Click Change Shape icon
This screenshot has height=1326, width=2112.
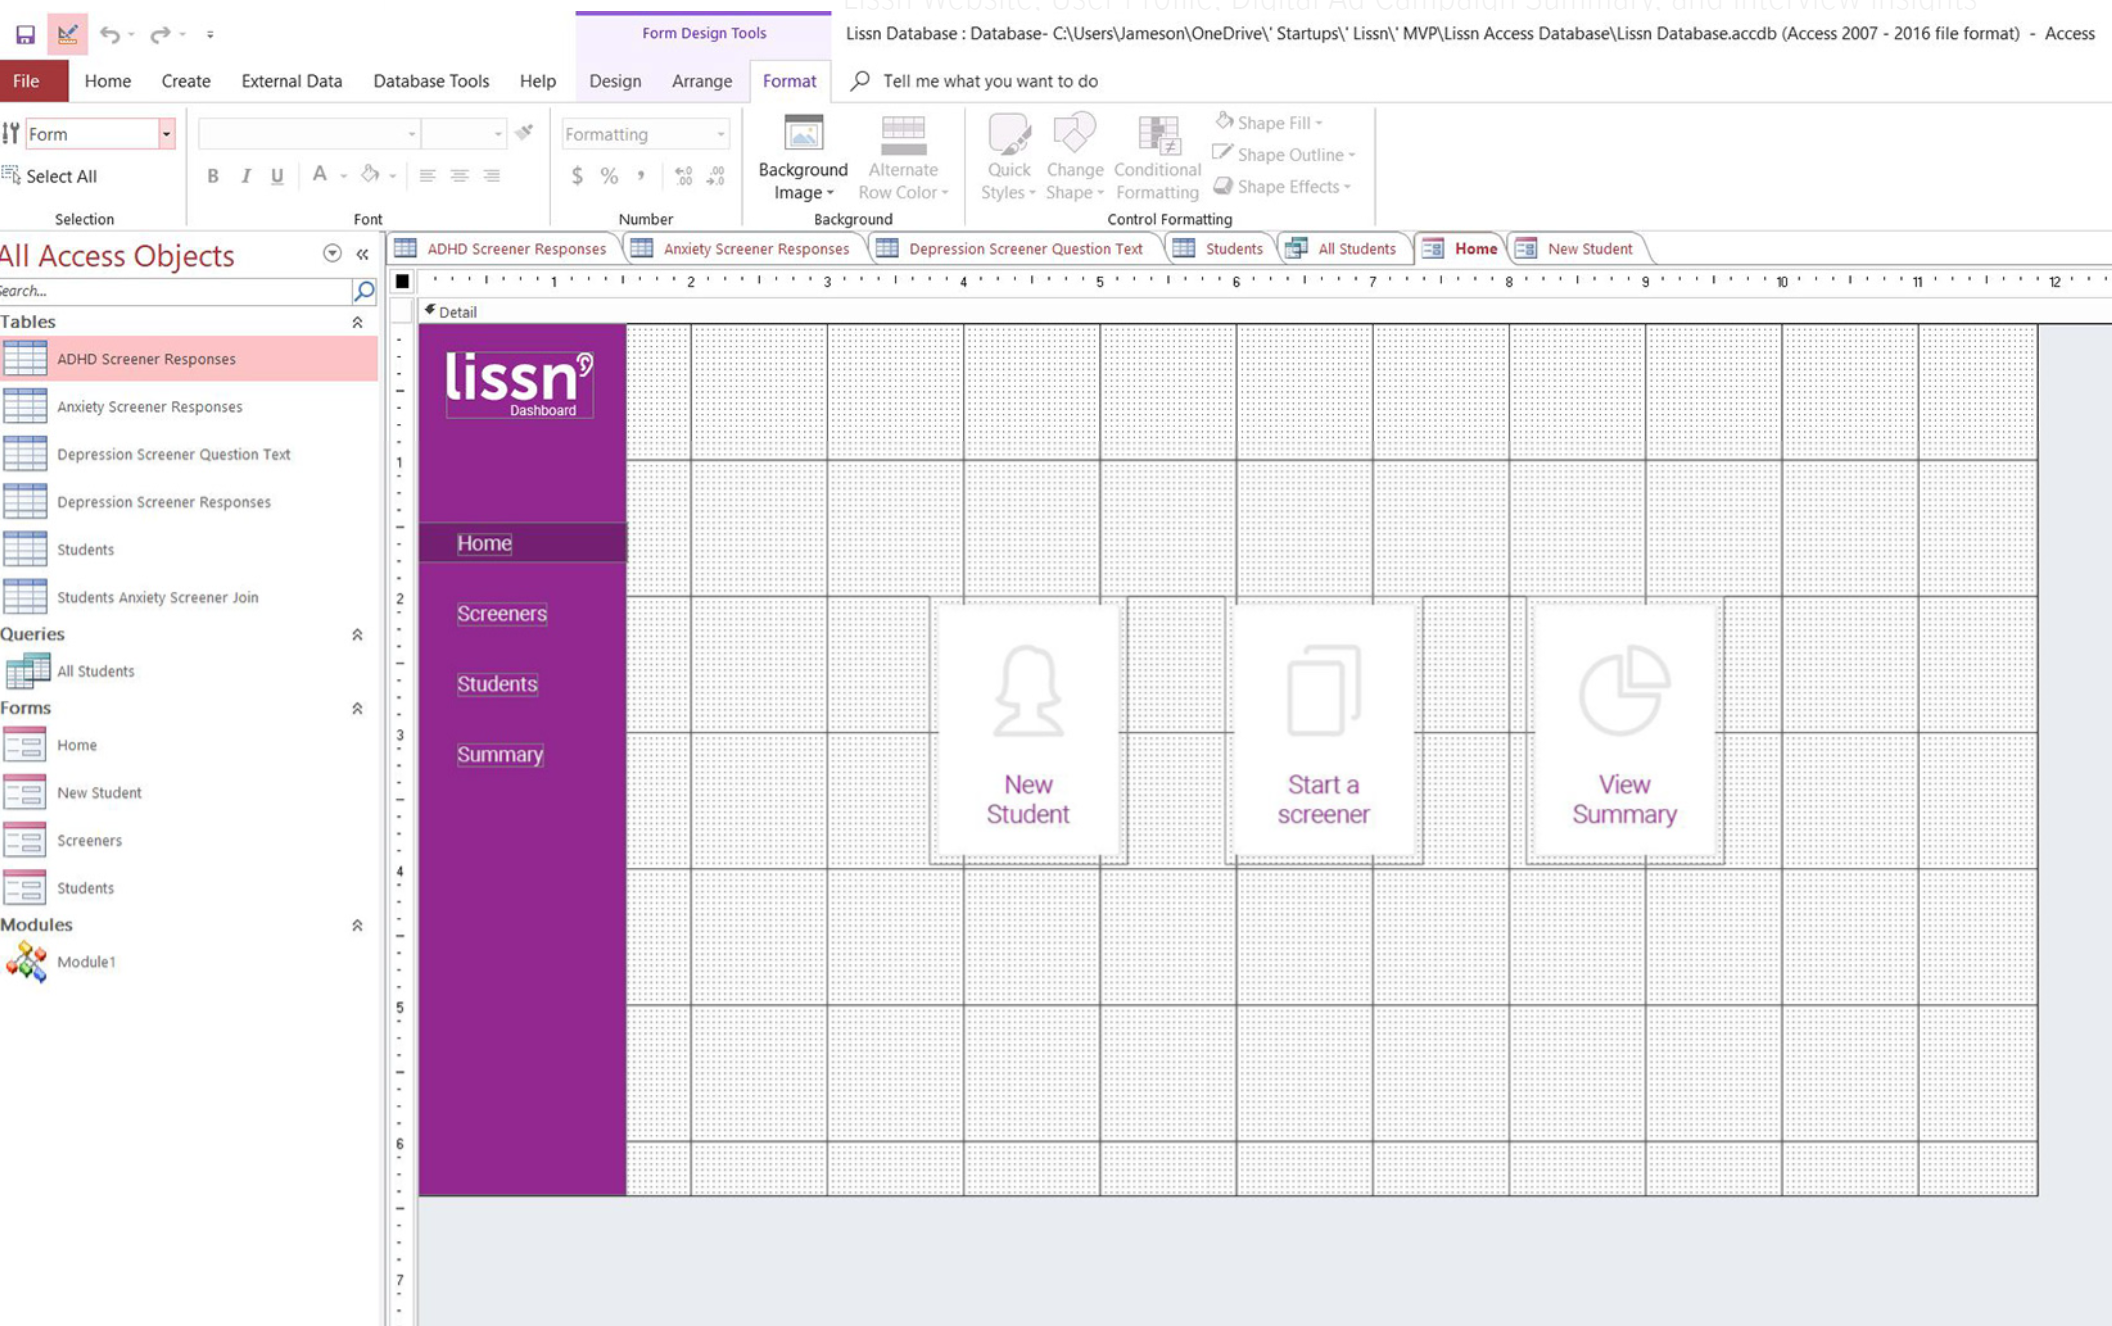click(1074, 133)
